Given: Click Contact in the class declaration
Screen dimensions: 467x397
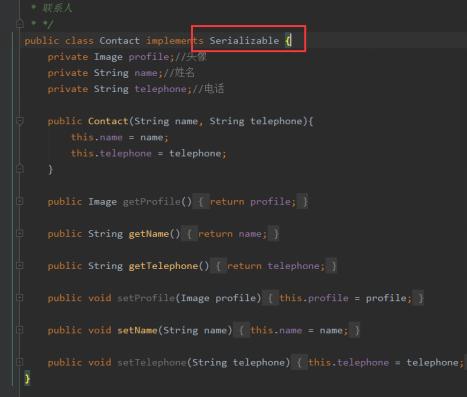Looking at the screenshot, I should click(x=119, y=41).
